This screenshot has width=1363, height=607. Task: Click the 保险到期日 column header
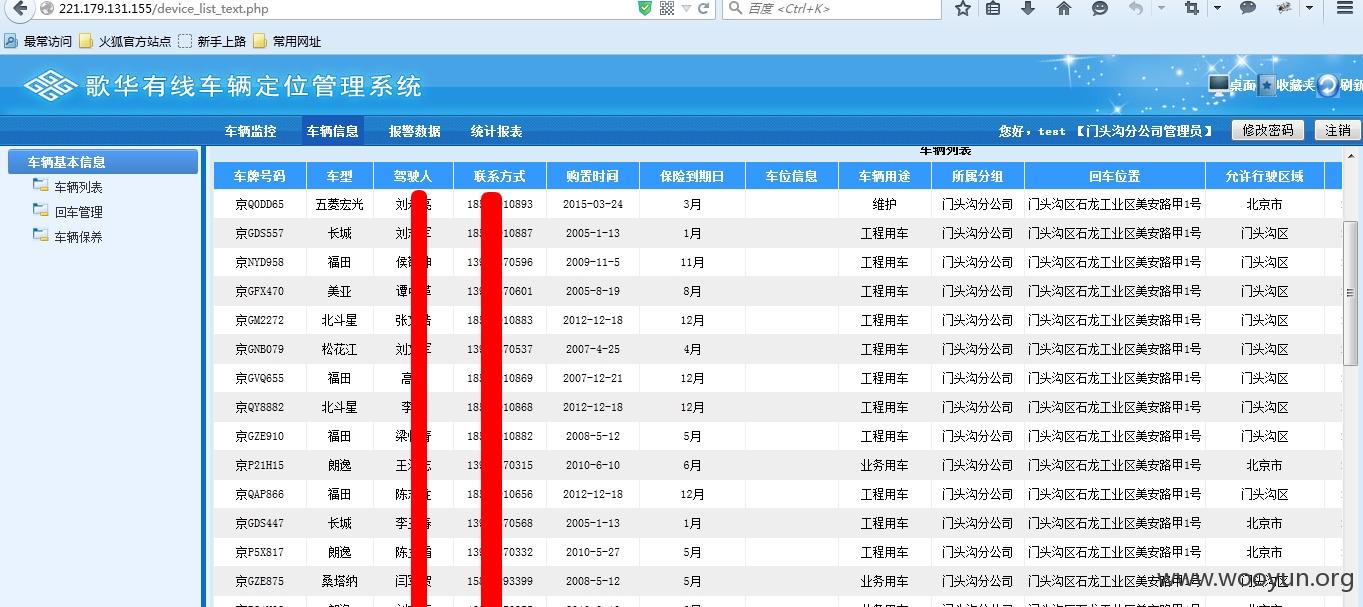tap(692, 176)
